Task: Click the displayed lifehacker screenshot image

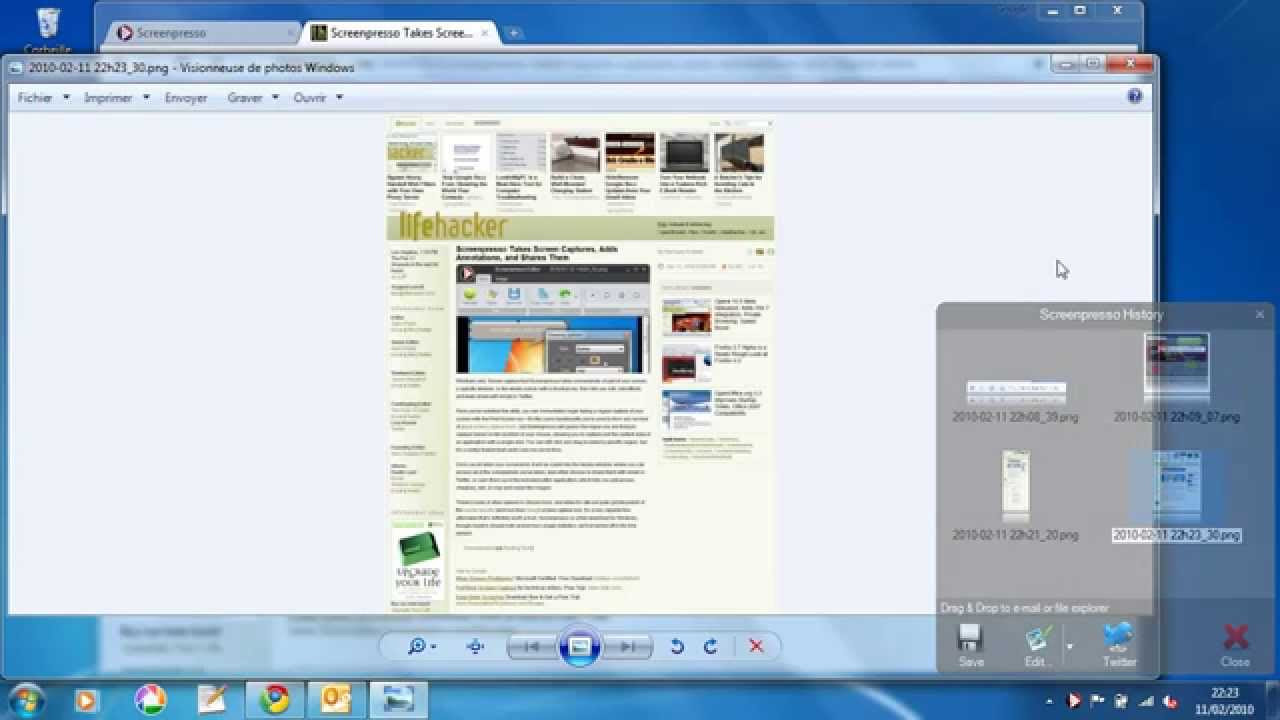Action: [x=580, y=365]
